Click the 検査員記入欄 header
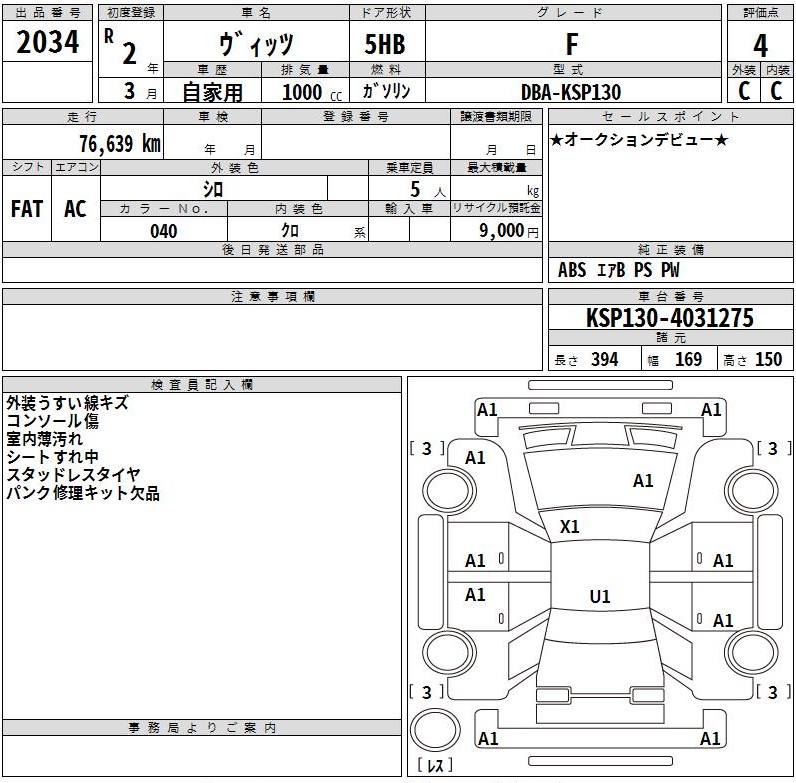Viewport: 796px width, 783px height. [202, 384]
